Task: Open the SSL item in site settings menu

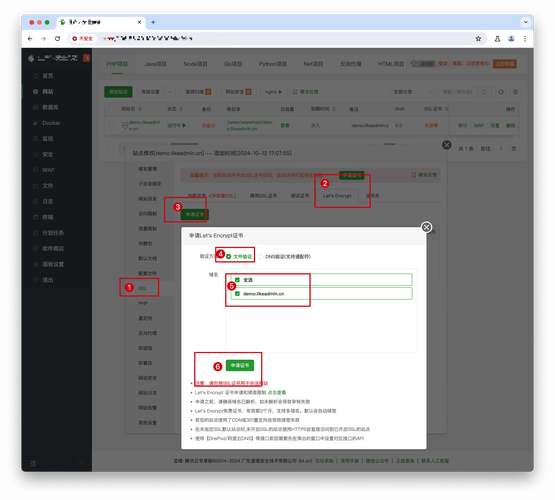Action: coord(142,288)
